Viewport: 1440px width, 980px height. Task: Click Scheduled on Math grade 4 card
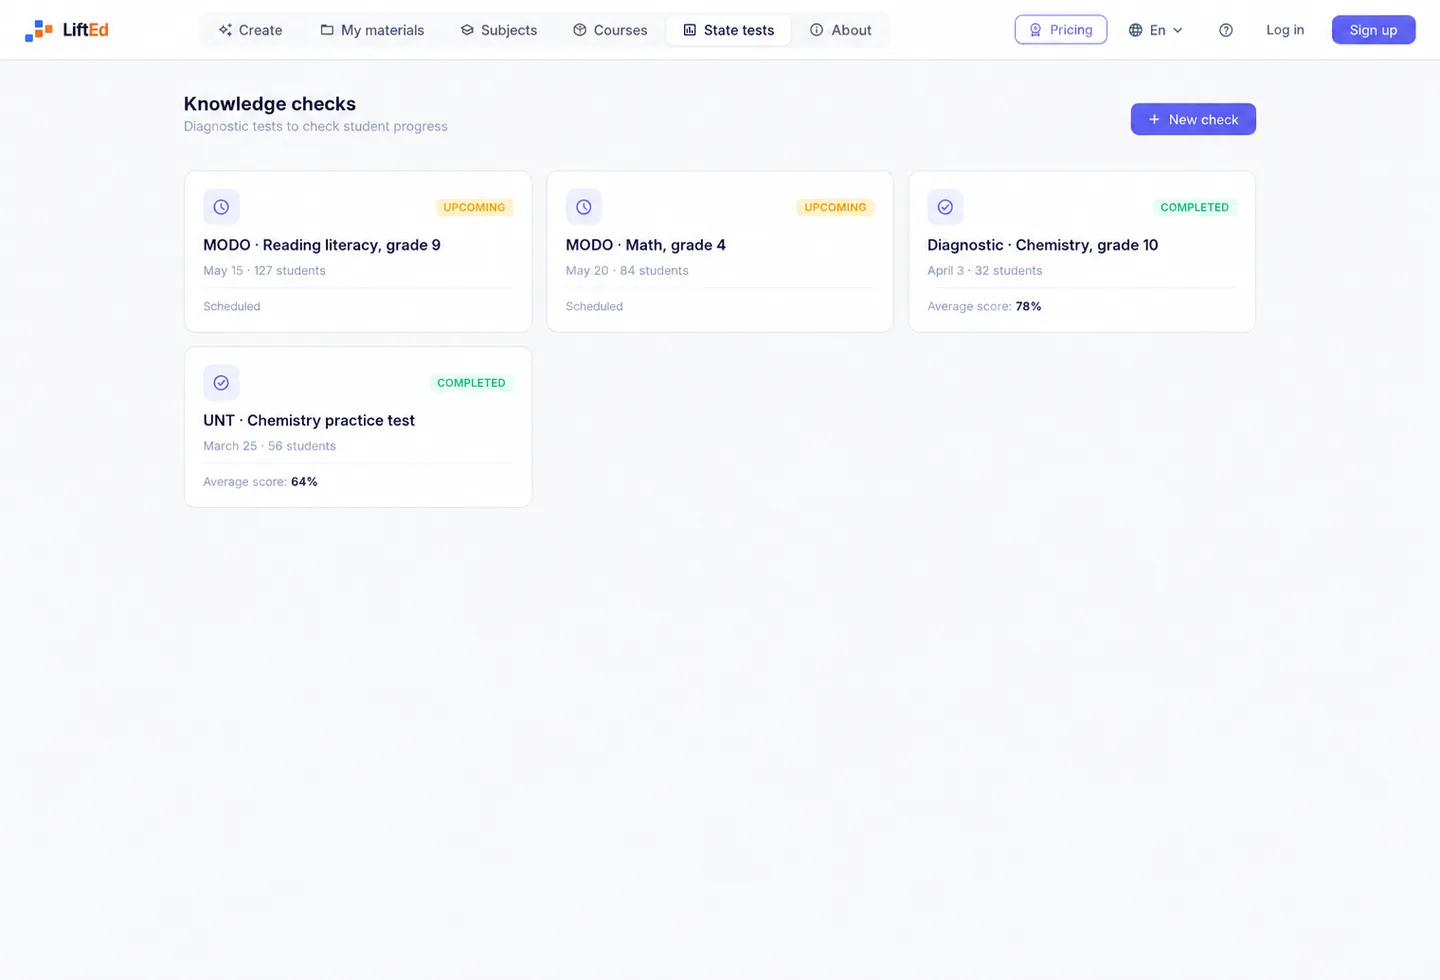tap(594, 306)
